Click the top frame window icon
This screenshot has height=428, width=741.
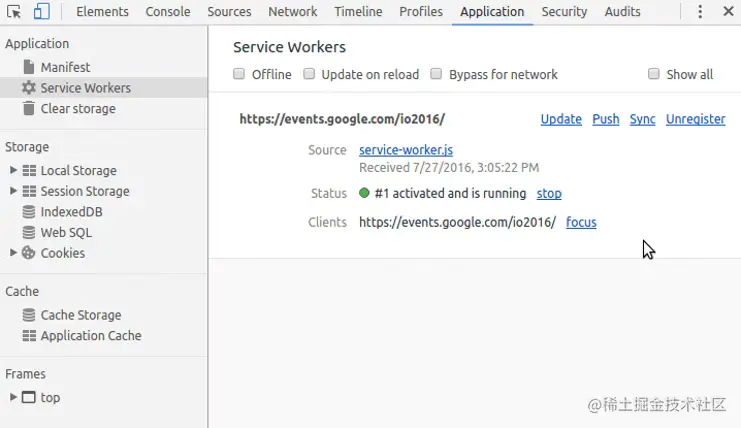(29, 397)
